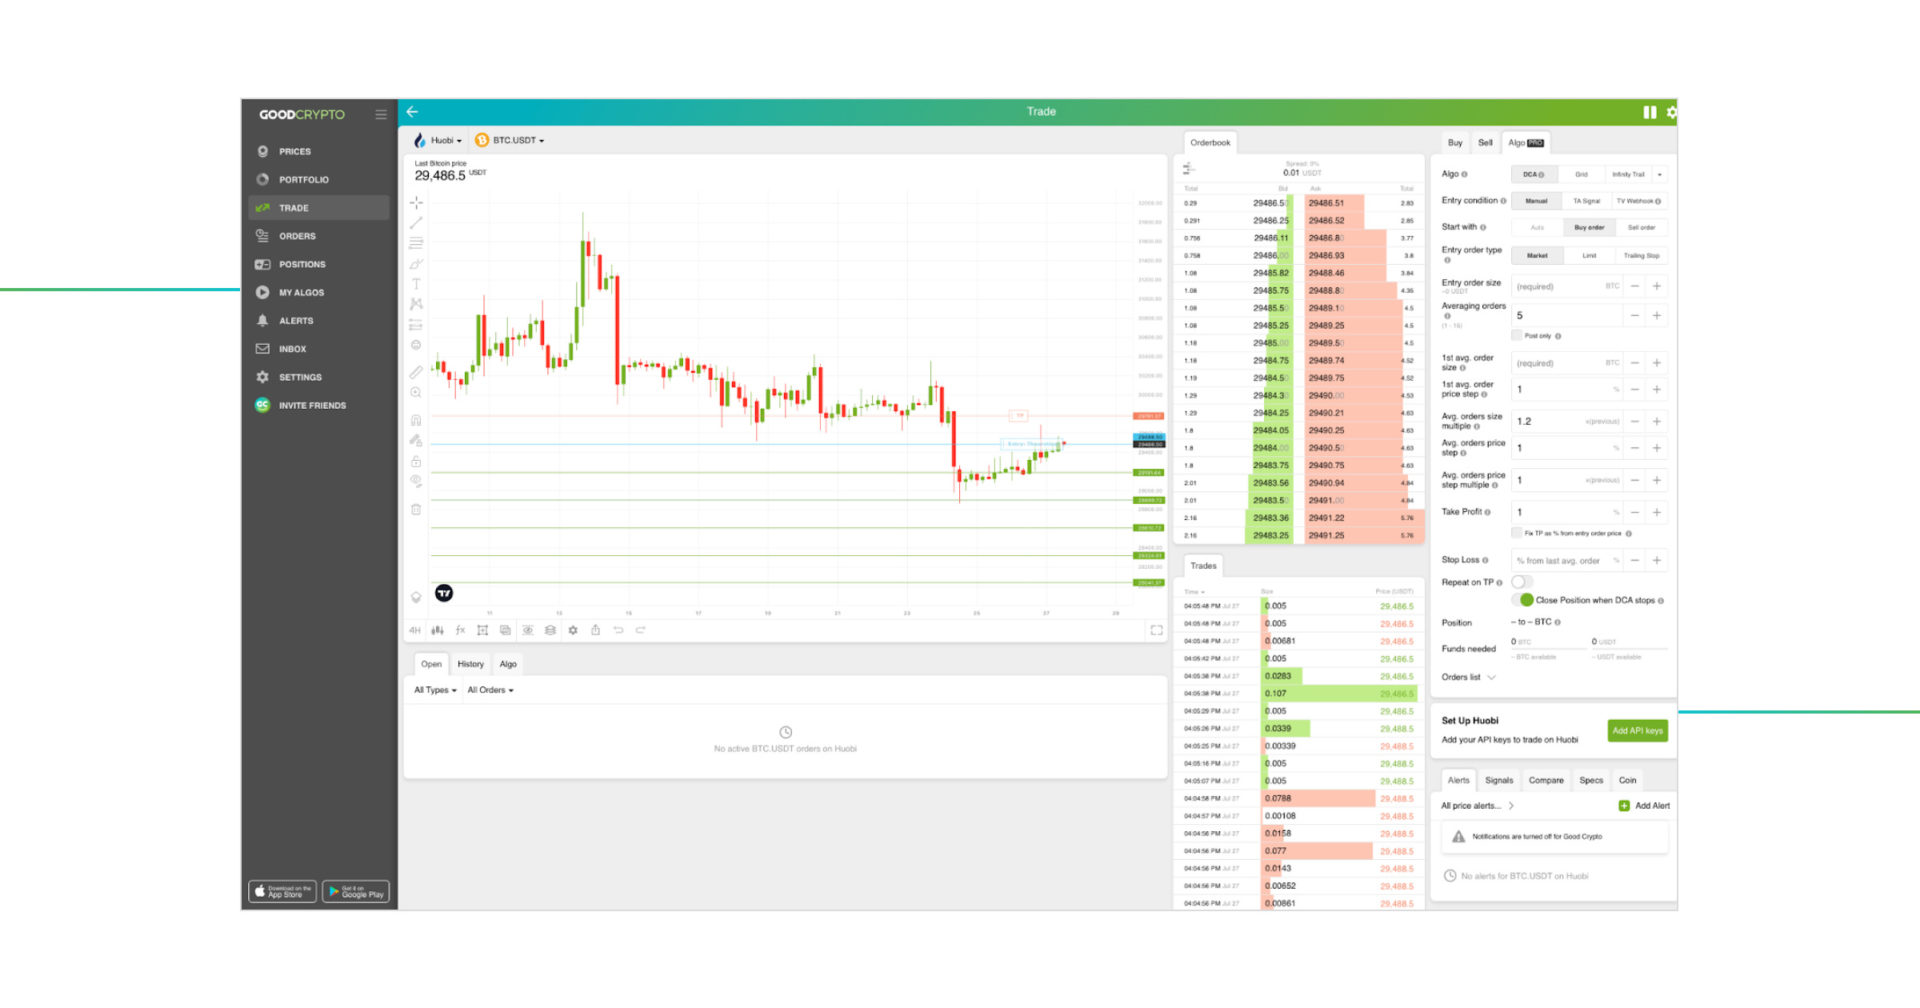Open the Huobi exchange dropdown
Screen dimensions: 1920x1008
point(439,141)
